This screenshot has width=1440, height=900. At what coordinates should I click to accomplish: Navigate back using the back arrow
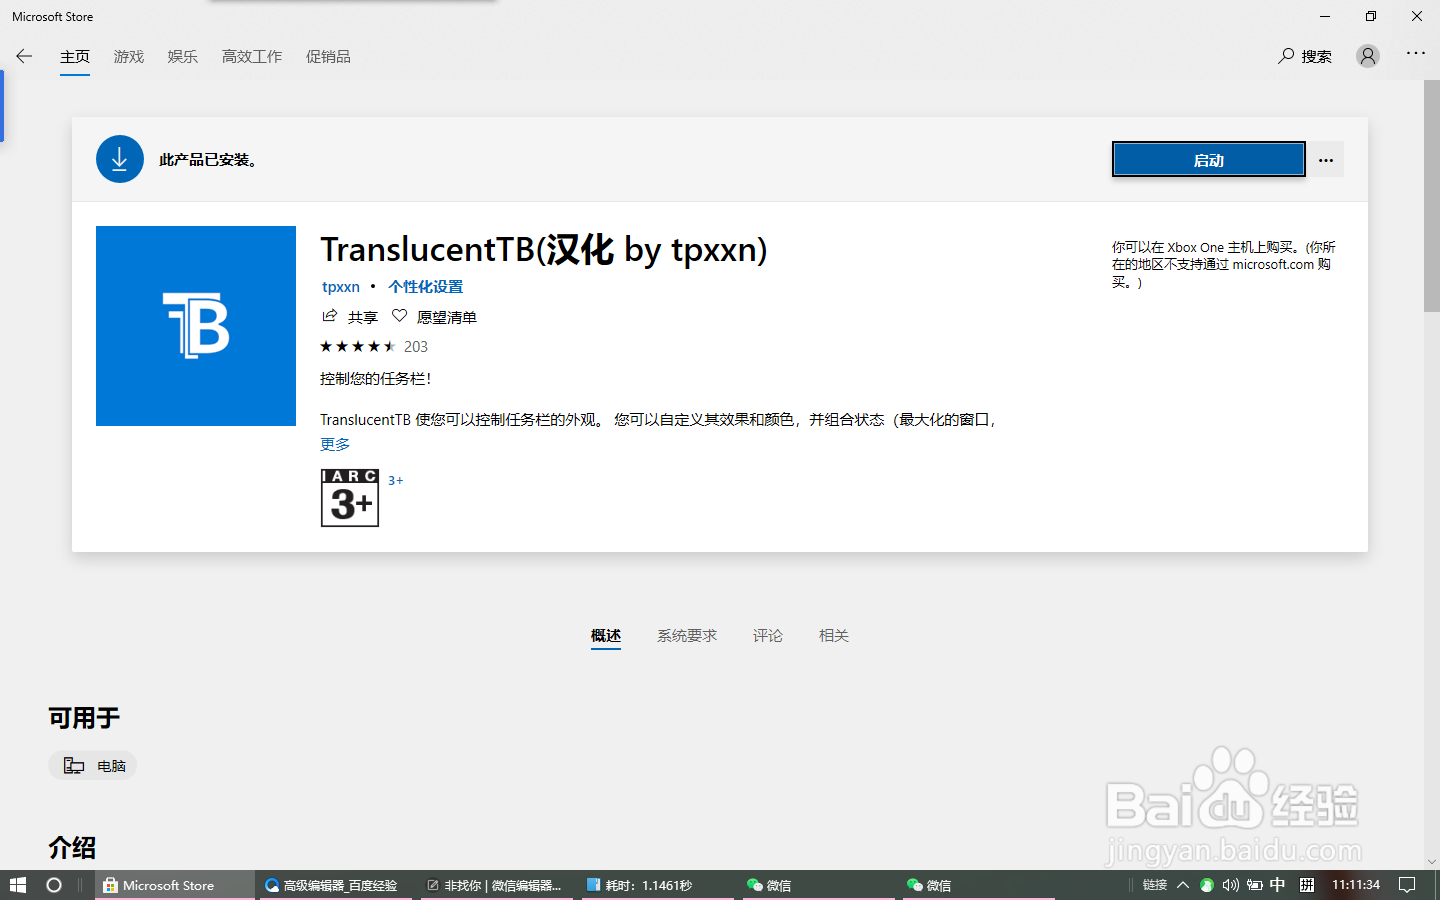click(24, 56)
